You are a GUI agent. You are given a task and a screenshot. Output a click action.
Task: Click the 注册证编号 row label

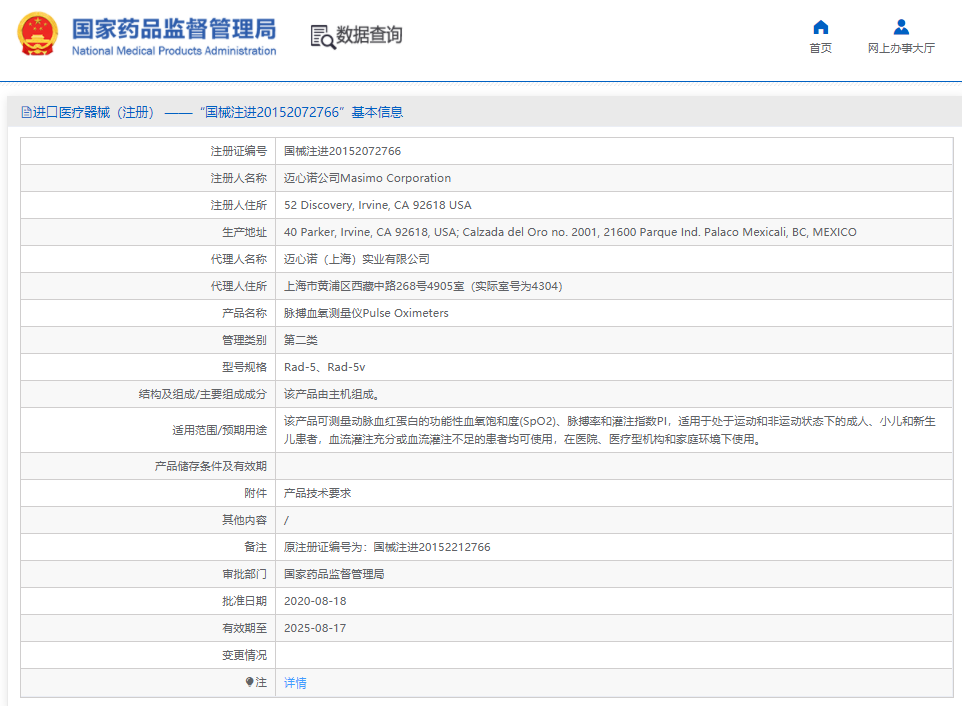coord(239,151)
